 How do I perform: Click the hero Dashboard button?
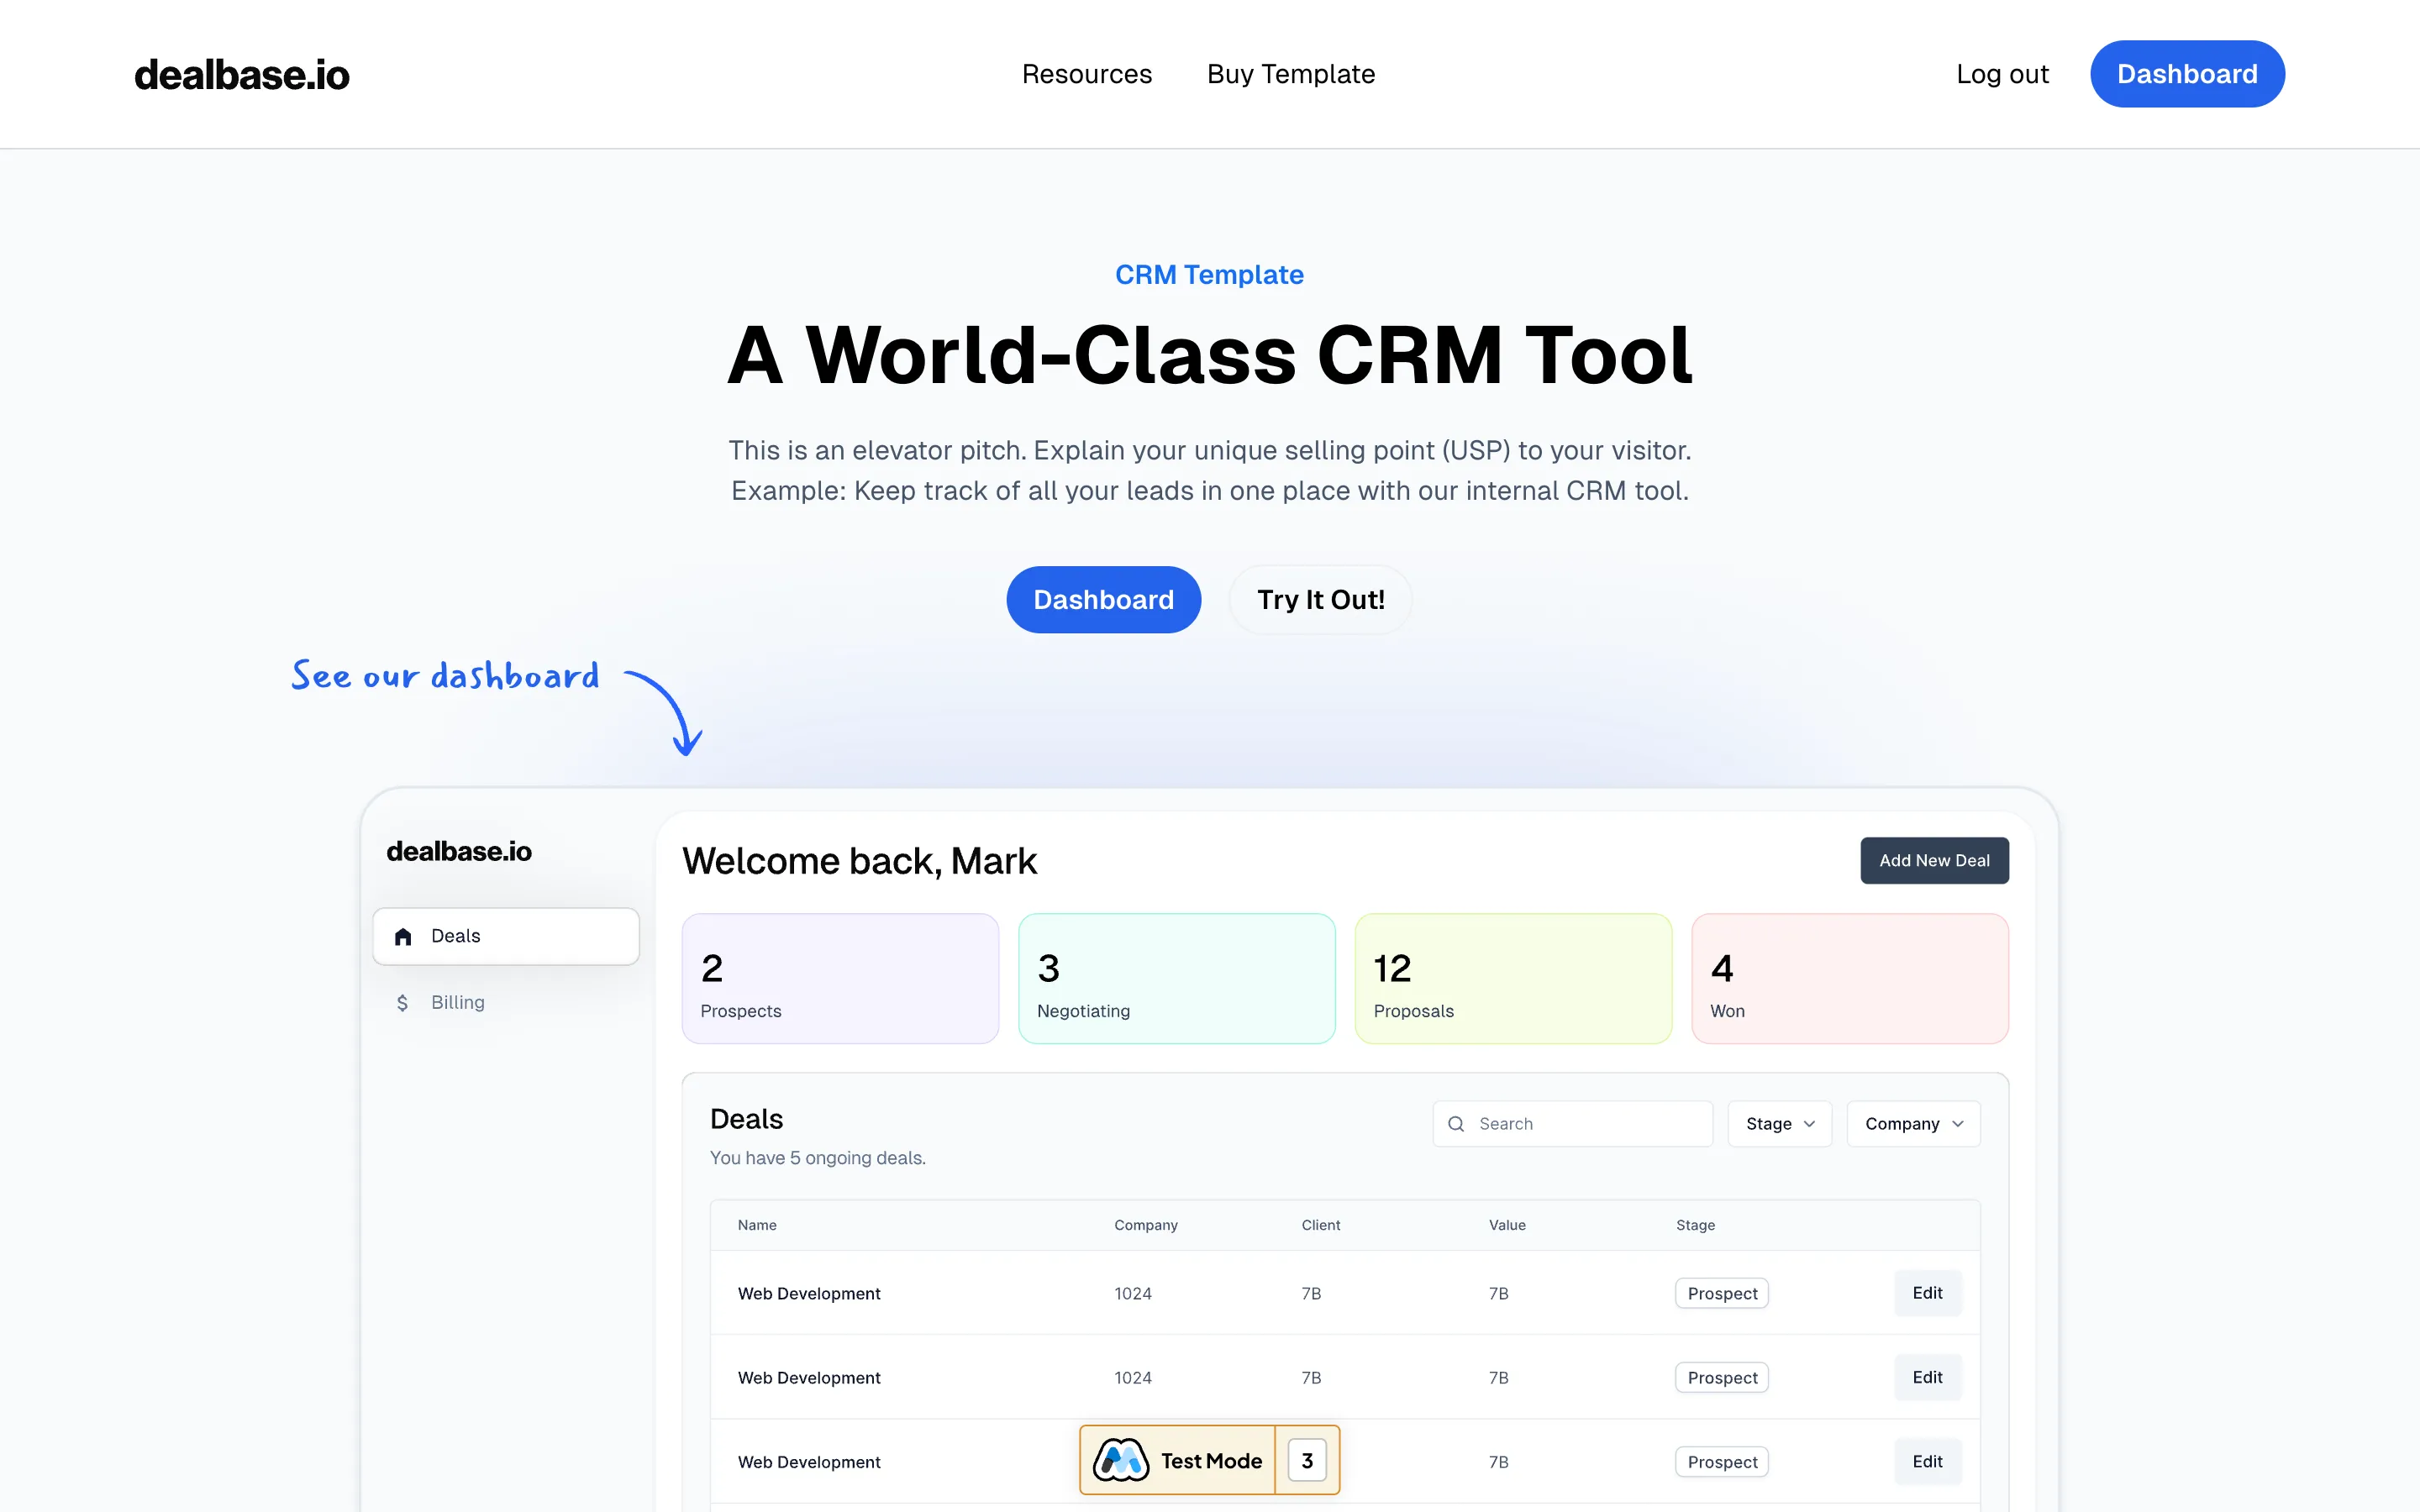1103,600
